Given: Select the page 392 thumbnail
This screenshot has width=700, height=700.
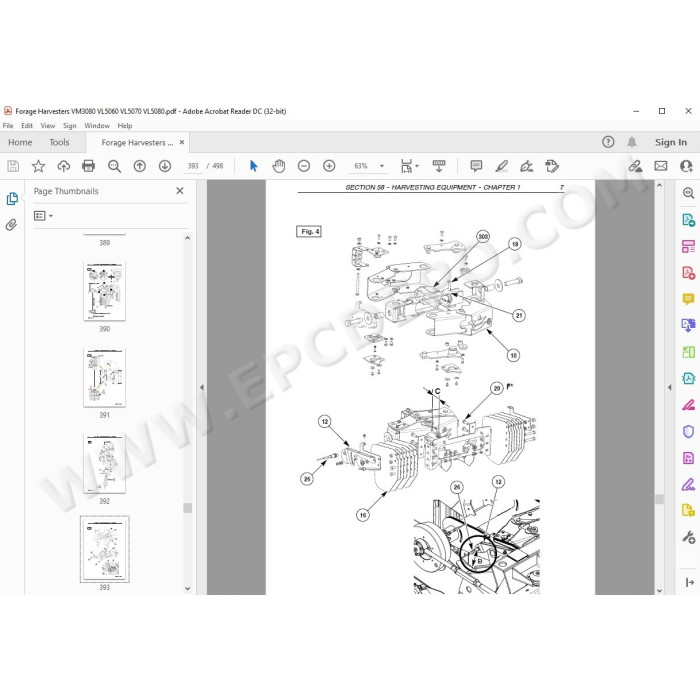Looking at the screenshot, I should tap(104, 463).
